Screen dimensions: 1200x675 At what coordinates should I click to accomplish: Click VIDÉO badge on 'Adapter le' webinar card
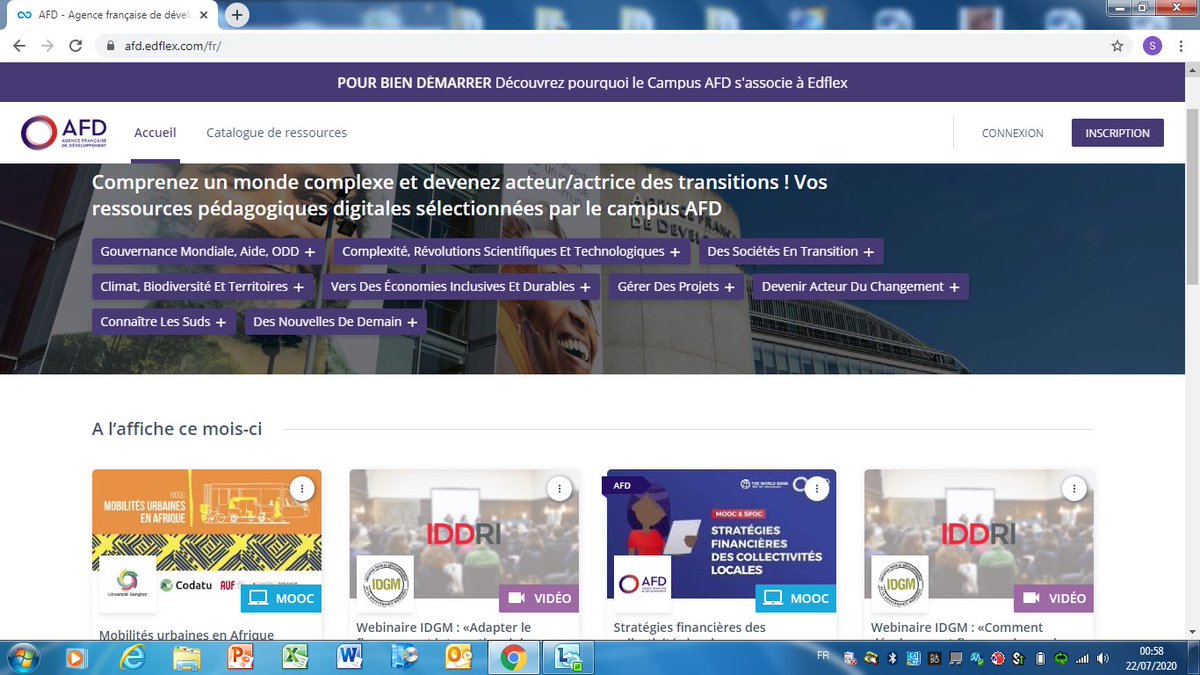[538, 598]
